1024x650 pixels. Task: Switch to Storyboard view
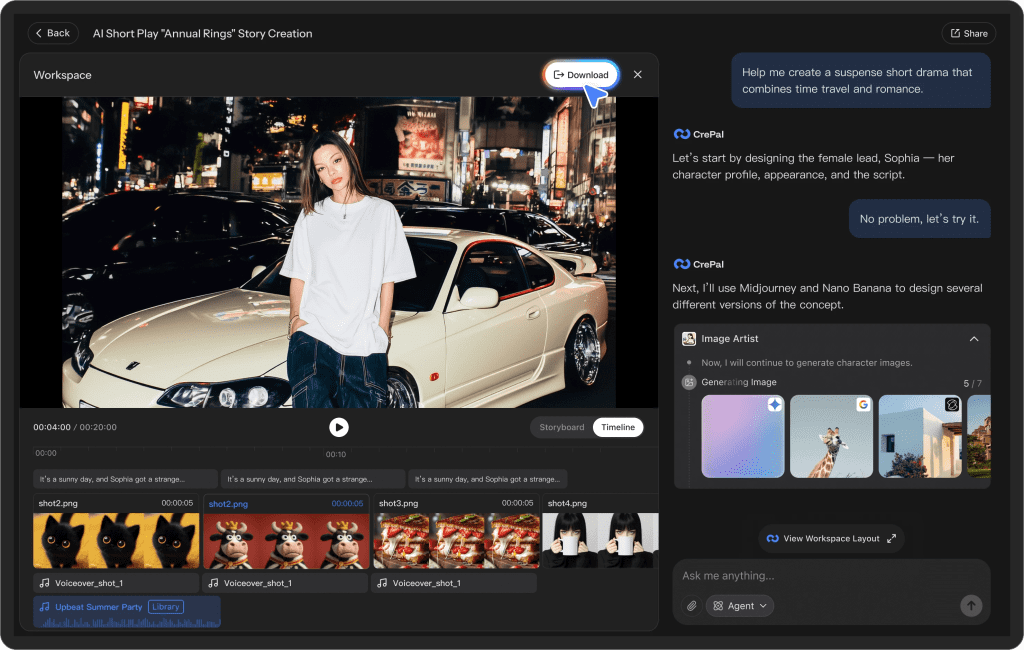561,427
